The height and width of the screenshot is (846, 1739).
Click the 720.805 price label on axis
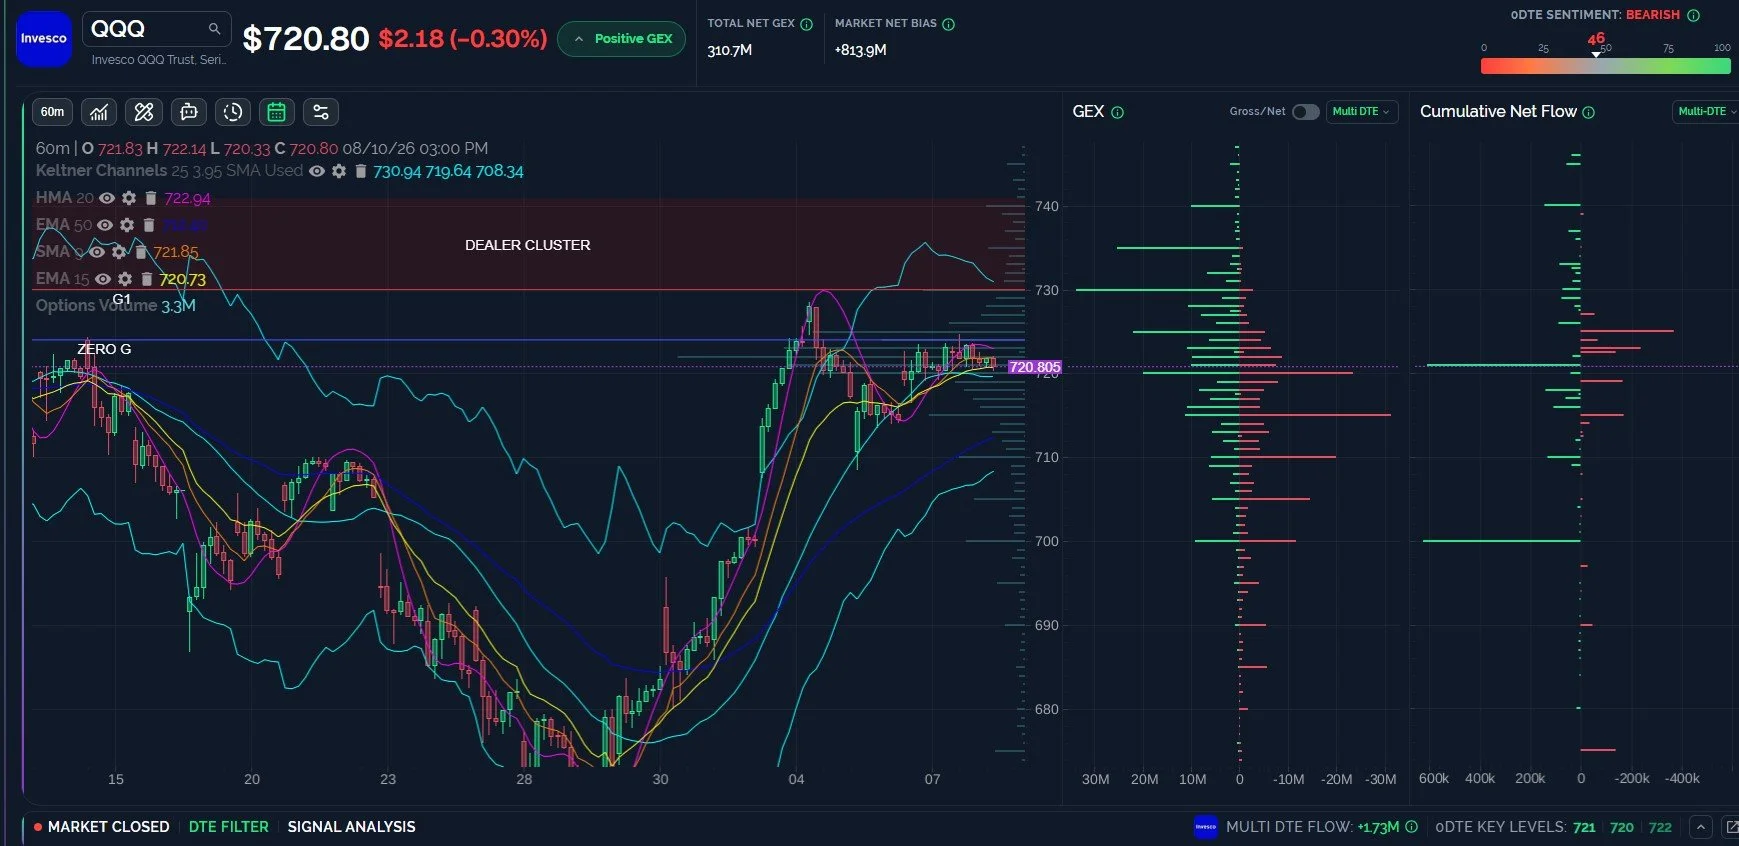point(1035,367)
